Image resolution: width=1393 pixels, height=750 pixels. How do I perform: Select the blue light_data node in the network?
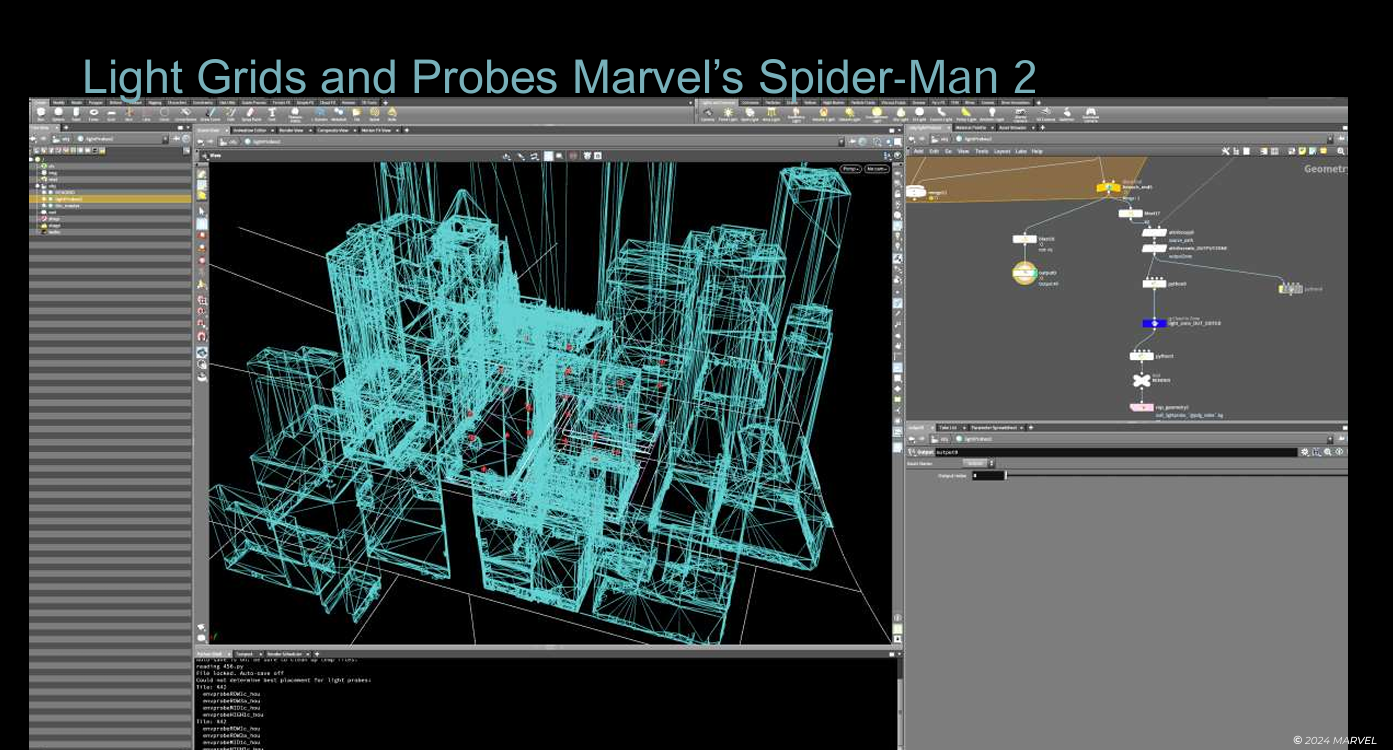1153,323
